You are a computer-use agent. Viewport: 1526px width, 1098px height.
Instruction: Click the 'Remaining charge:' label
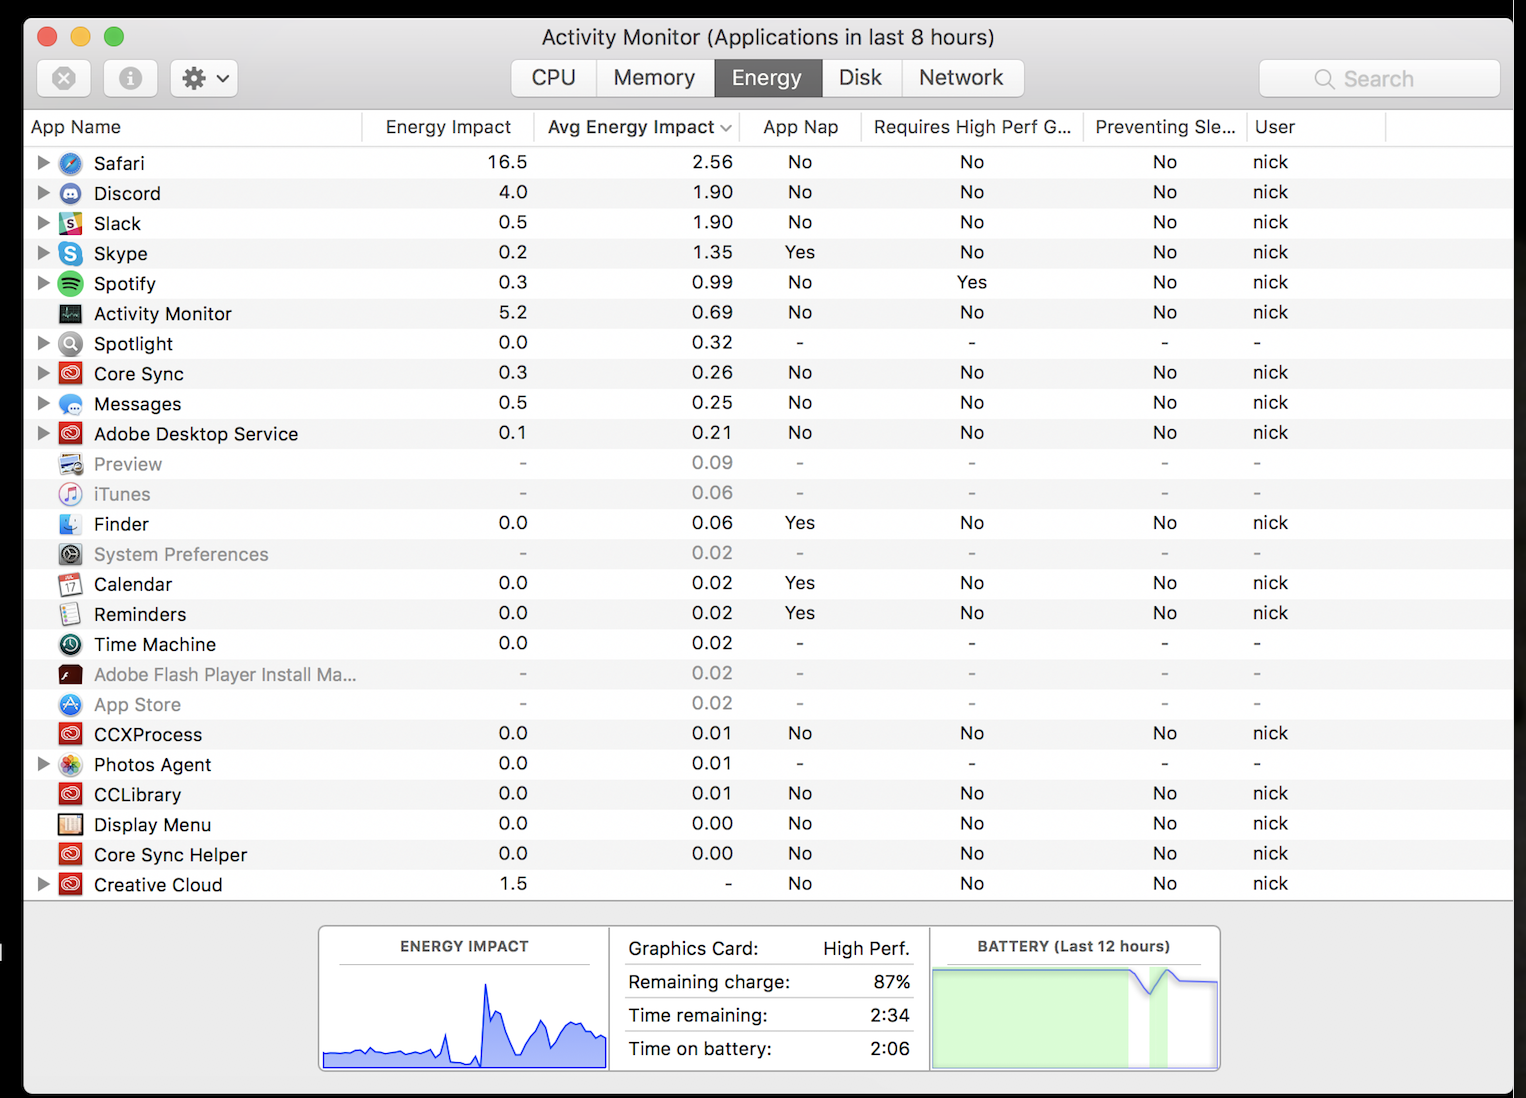point(709,982)
